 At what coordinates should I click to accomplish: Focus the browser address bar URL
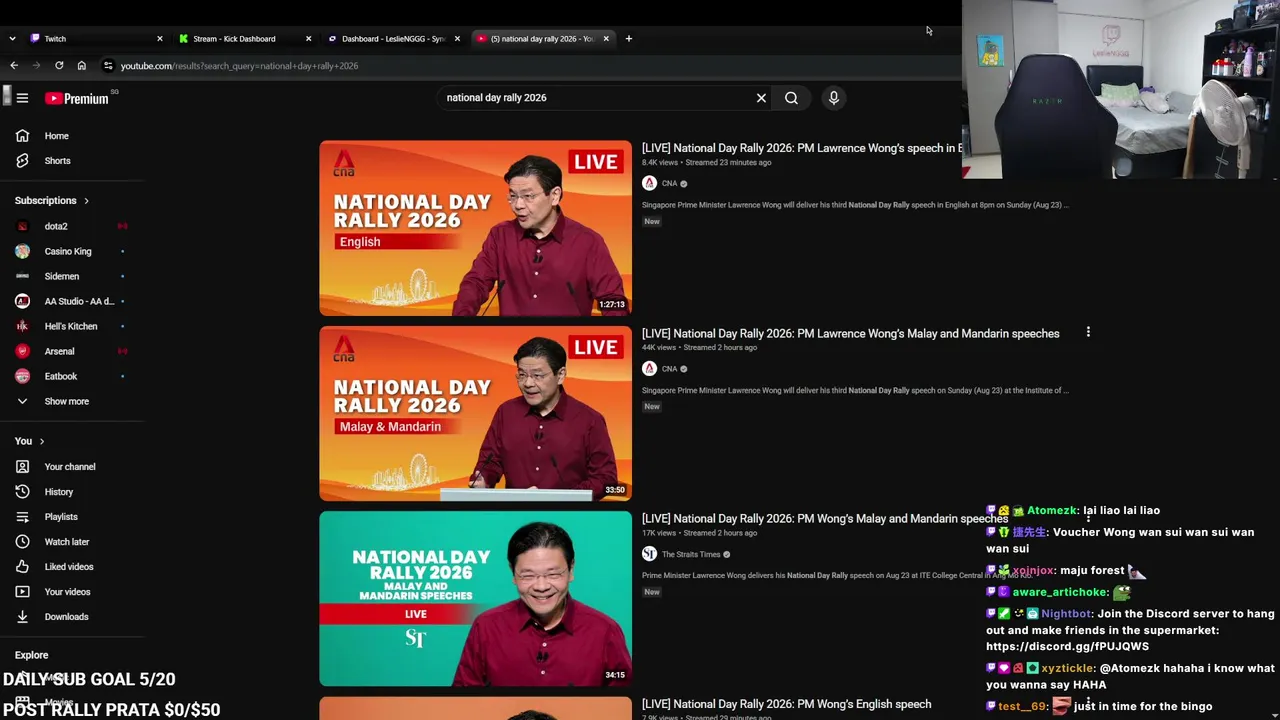click(239, 66)
